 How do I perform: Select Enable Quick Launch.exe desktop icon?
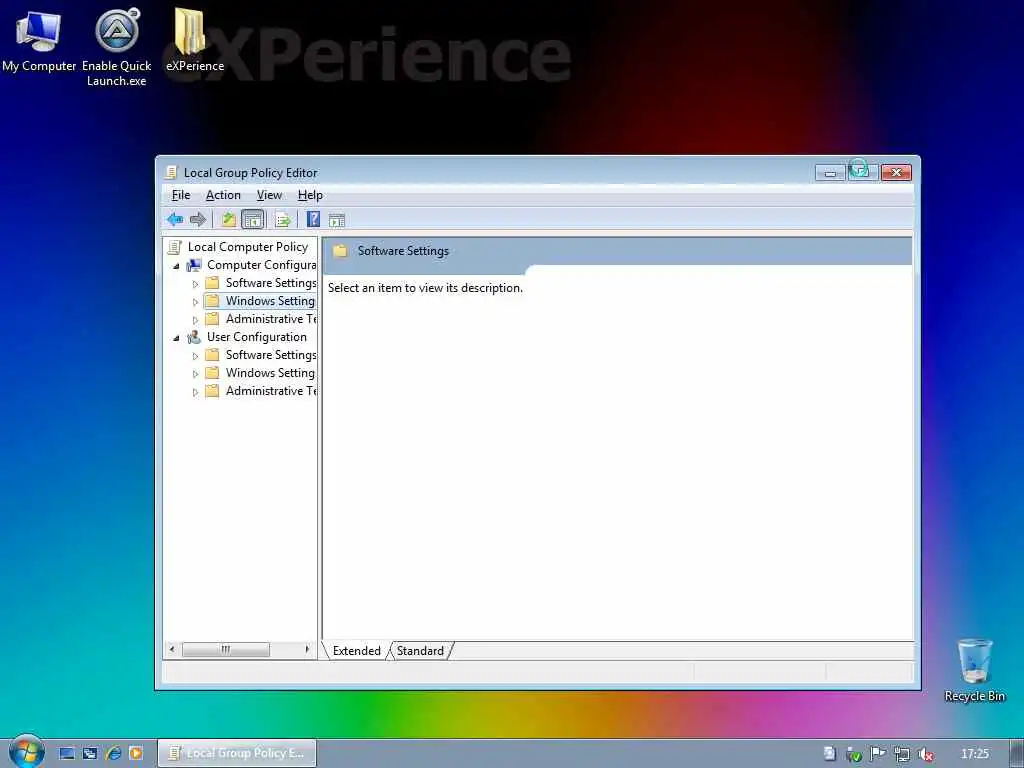pos(116,48)
